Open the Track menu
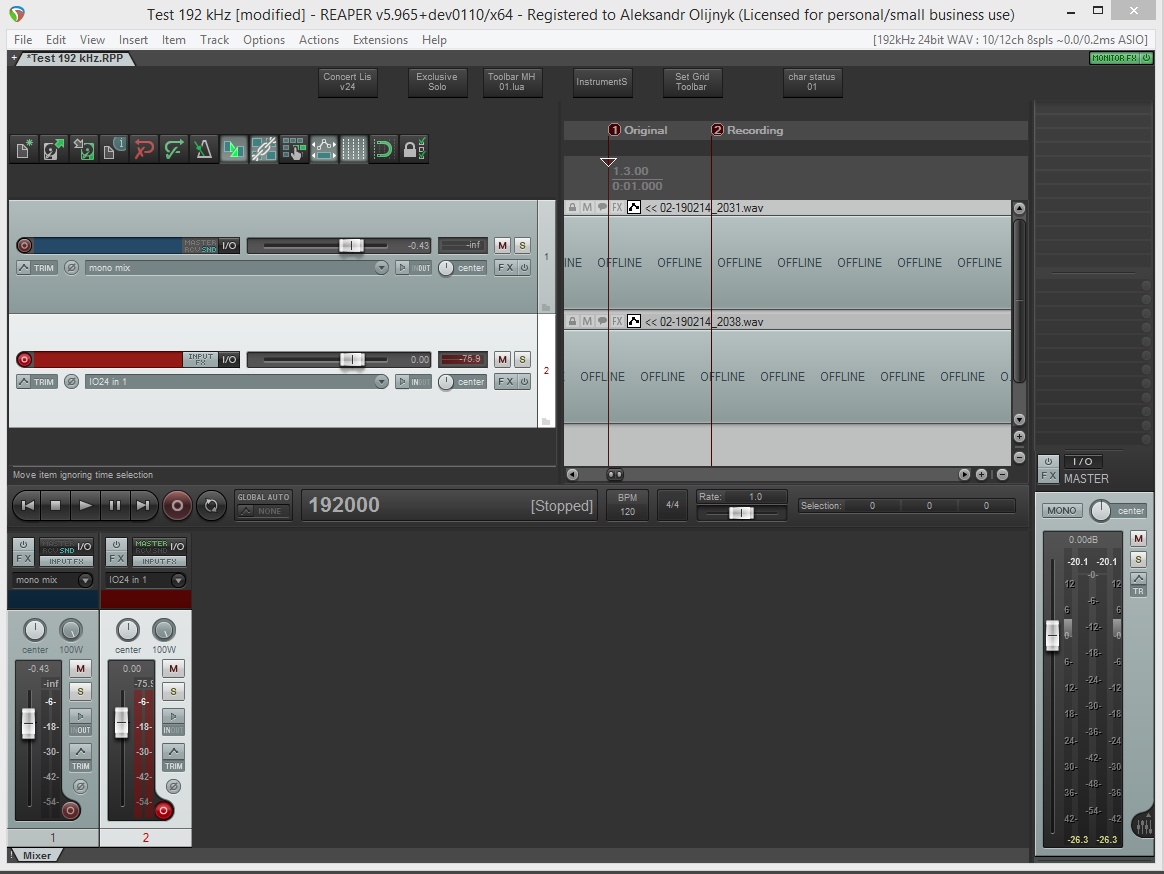This screenshot has width=1164, height=874. coord(215,40)
